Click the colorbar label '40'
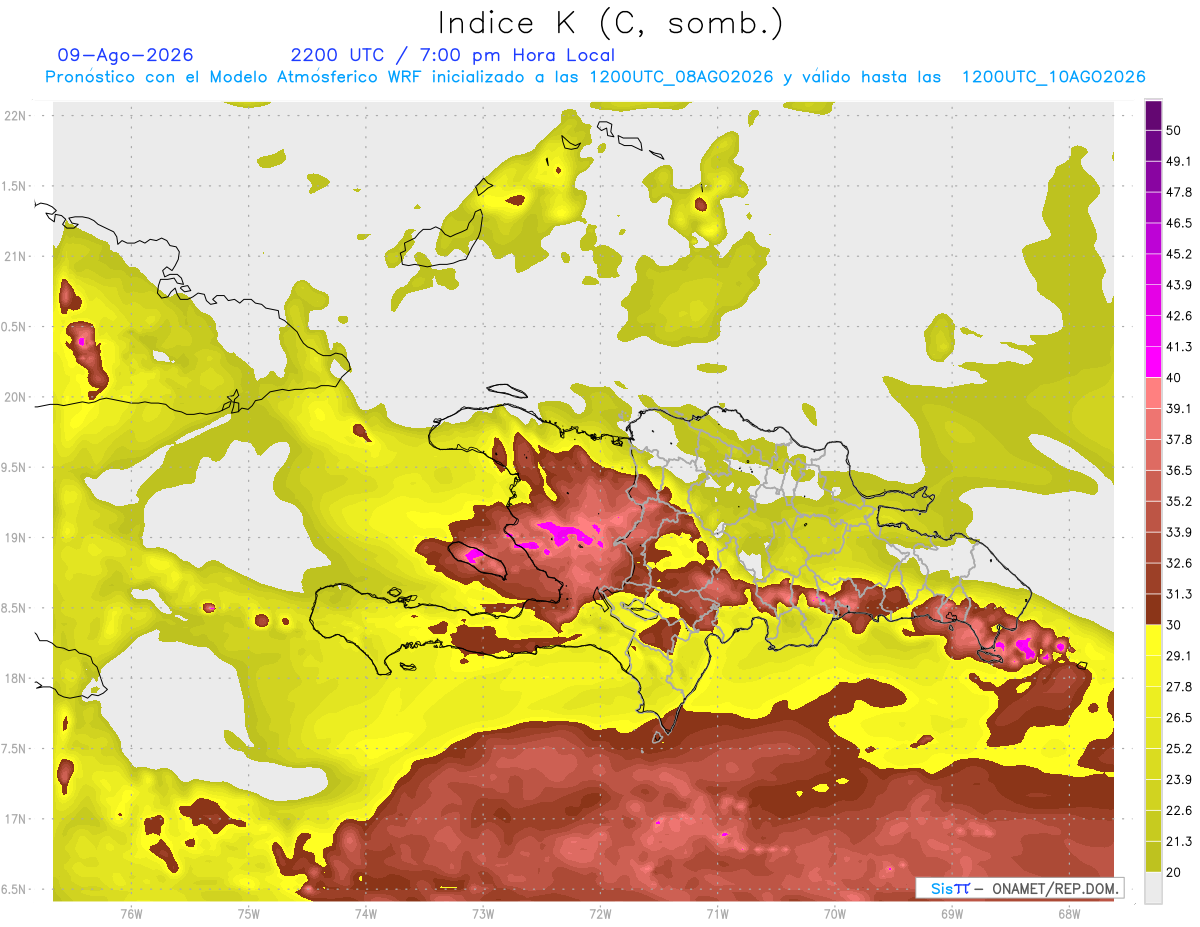 [x=1174, y=378]
